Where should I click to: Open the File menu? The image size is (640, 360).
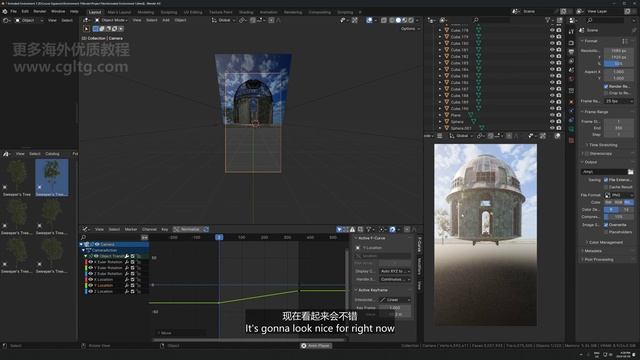click(13, 11)
